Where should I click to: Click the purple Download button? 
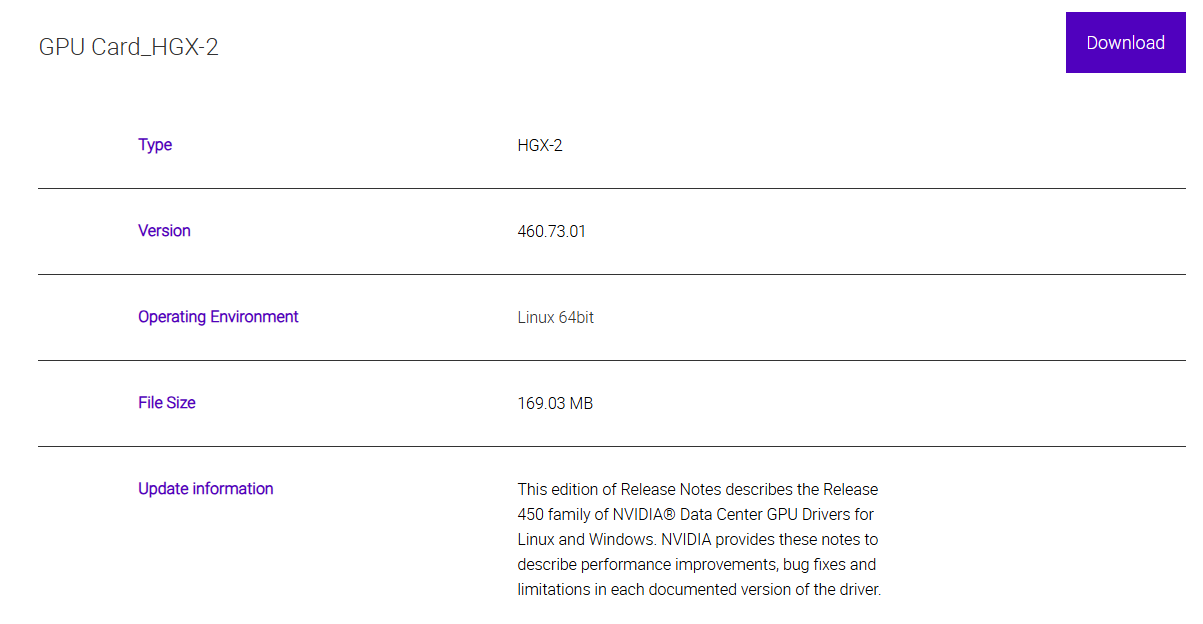(1125, 43)
